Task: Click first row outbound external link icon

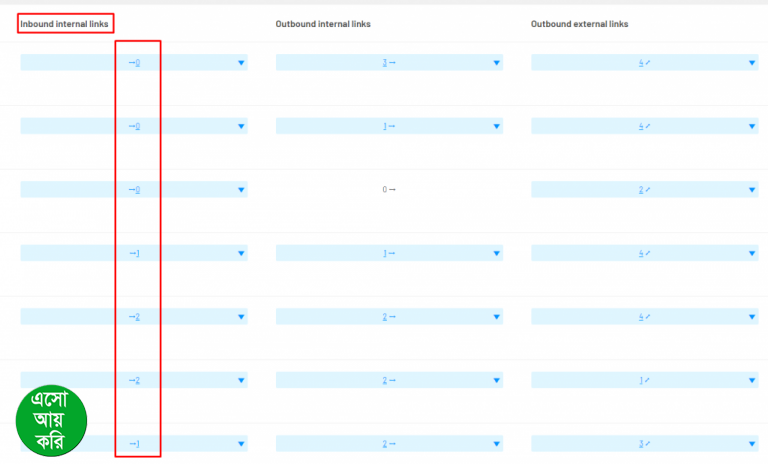Action: pyautogui.click(x=648, y=63)
